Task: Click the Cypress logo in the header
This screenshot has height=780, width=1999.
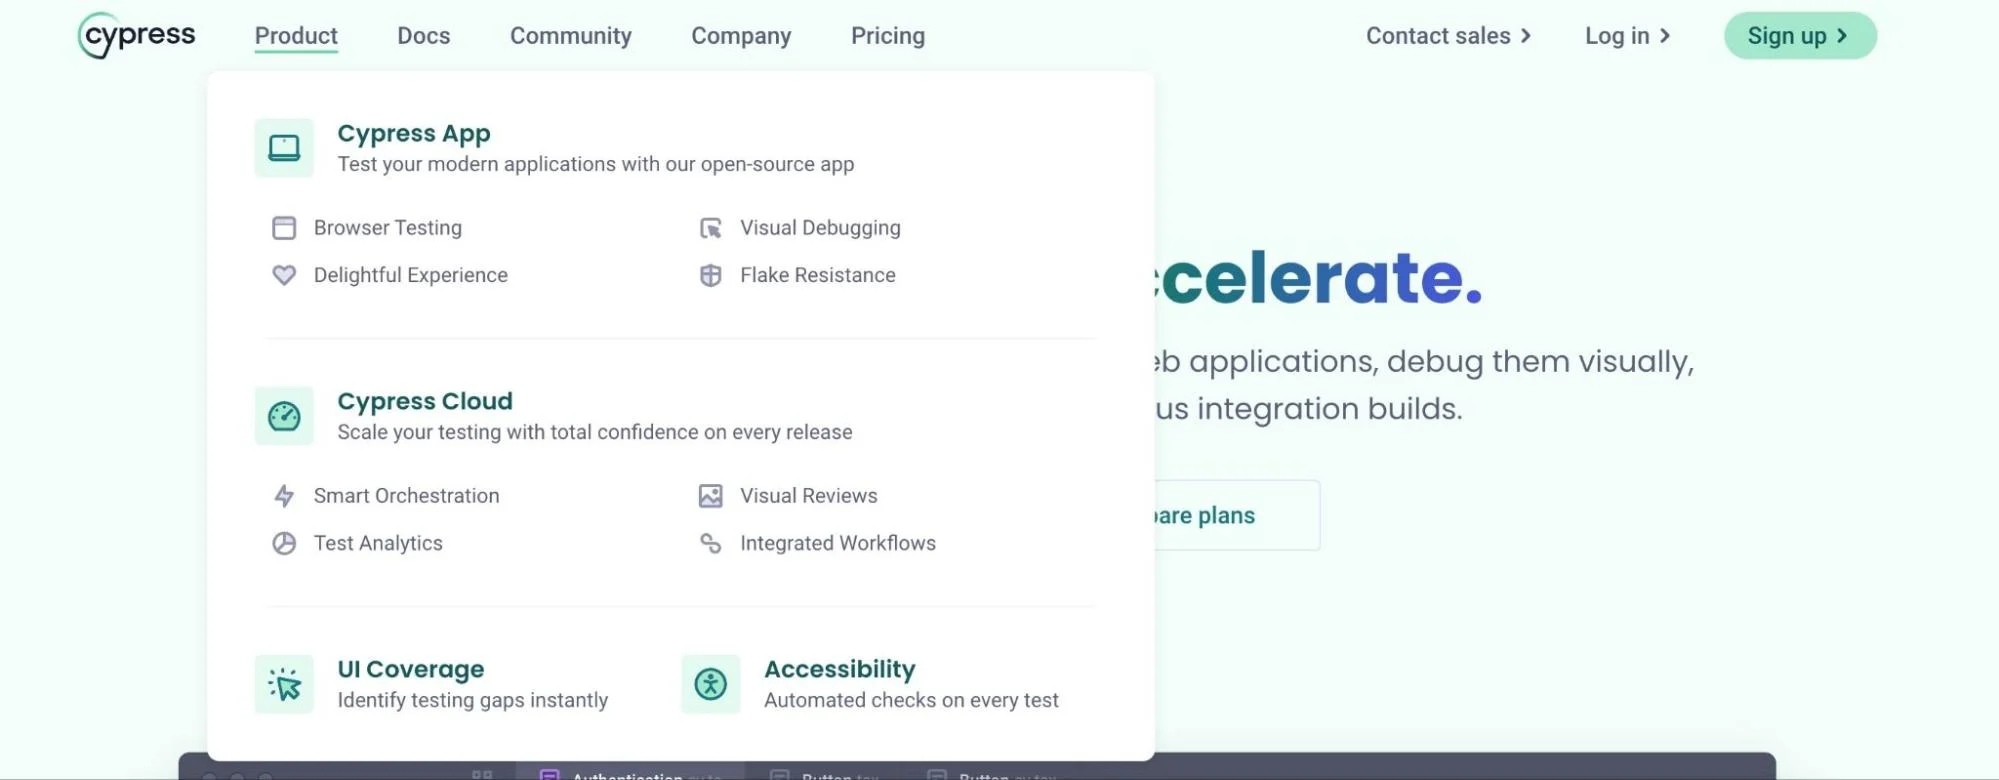Action: (x=137, y=35)
